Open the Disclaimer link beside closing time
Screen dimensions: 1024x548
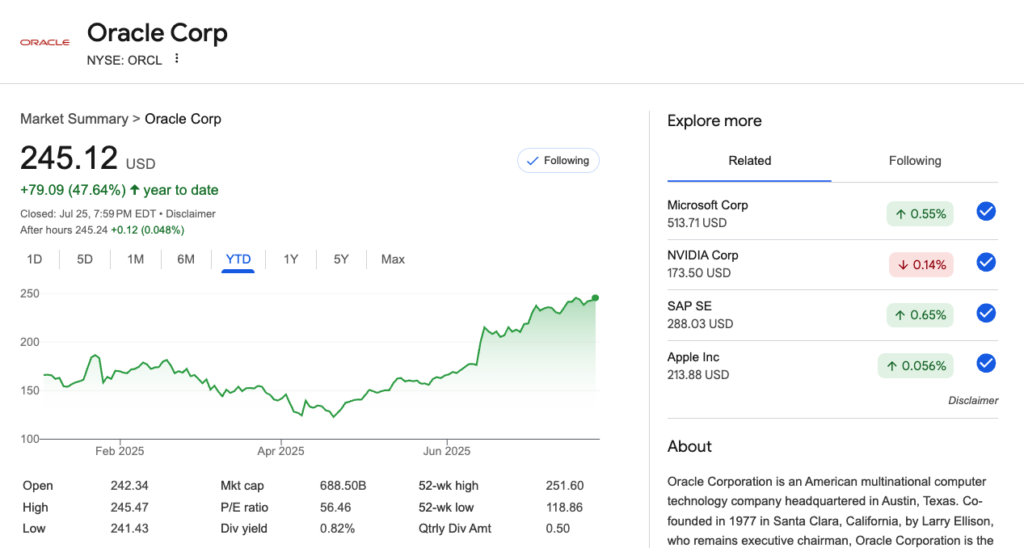191,214
